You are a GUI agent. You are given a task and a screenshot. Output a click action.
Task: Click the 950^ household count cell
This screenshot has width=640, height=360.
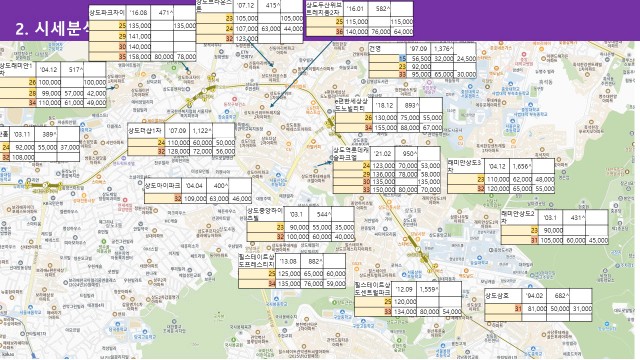pyautogui.click(x=407, y=154)
